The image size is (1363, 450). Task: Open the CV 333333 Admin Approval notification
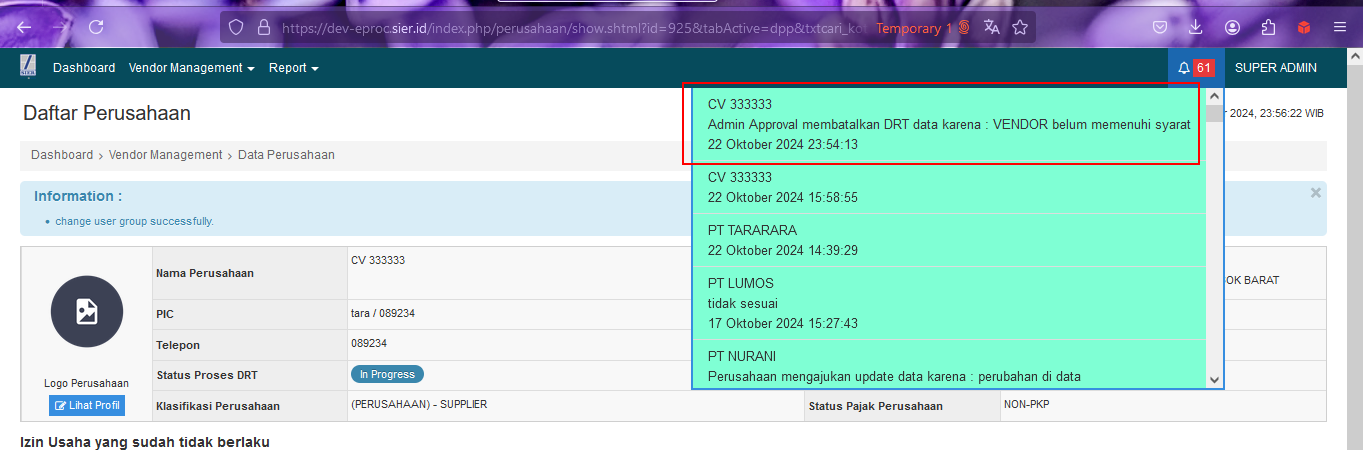[947, 124]
